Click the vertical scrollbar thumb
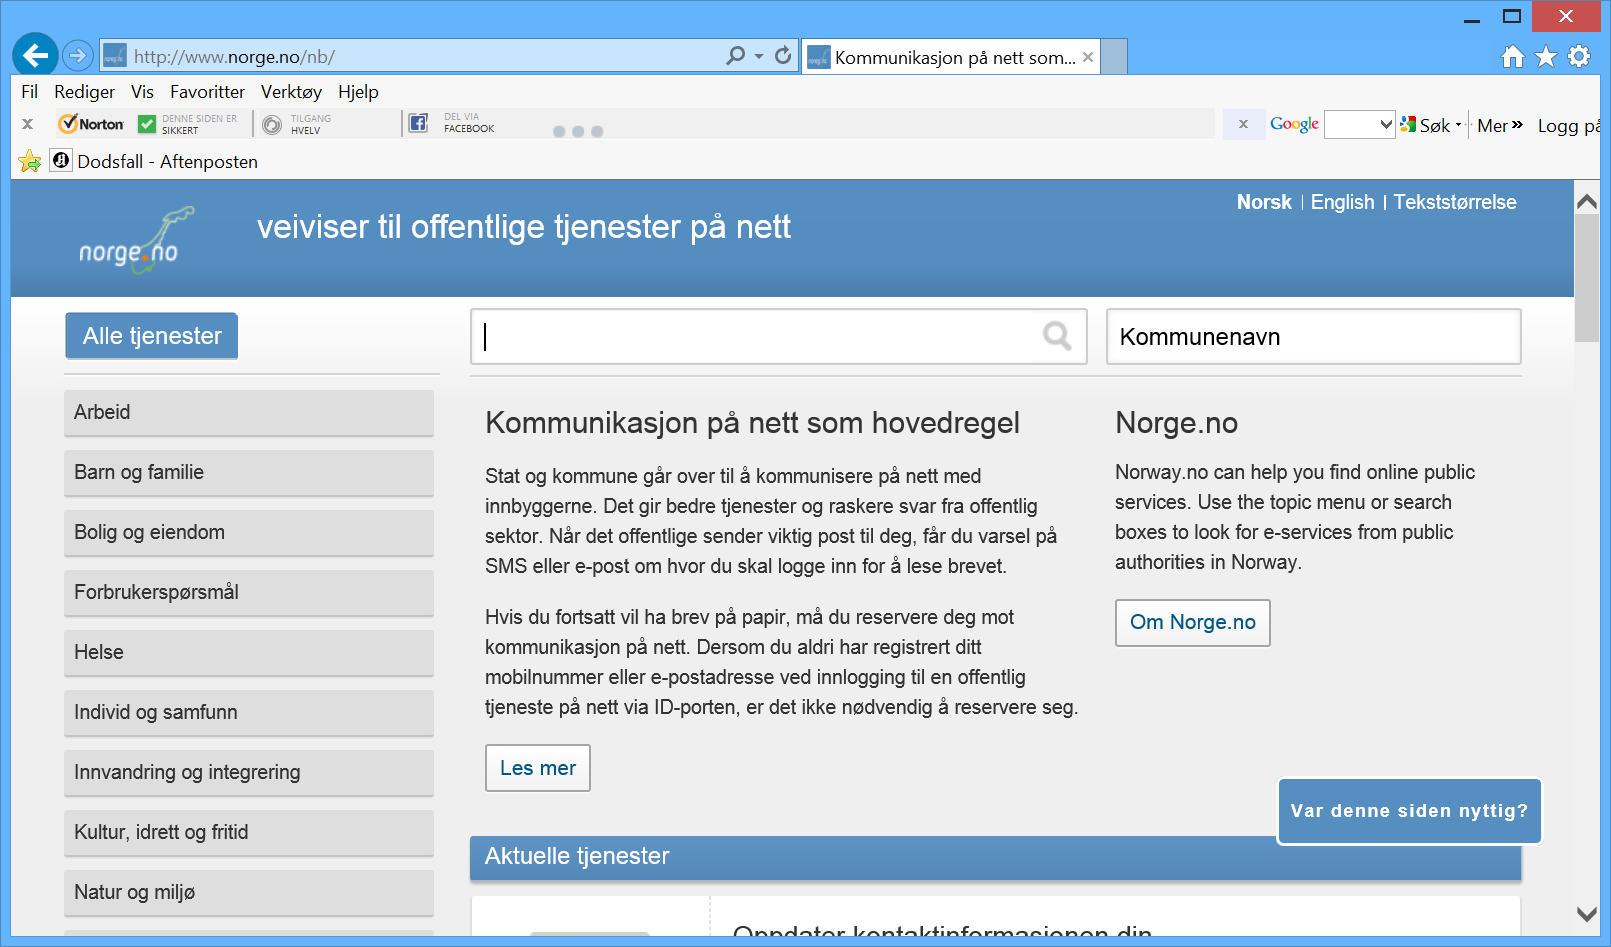1611x947 pixels. pyautogui.click(x=1586, y=278)
